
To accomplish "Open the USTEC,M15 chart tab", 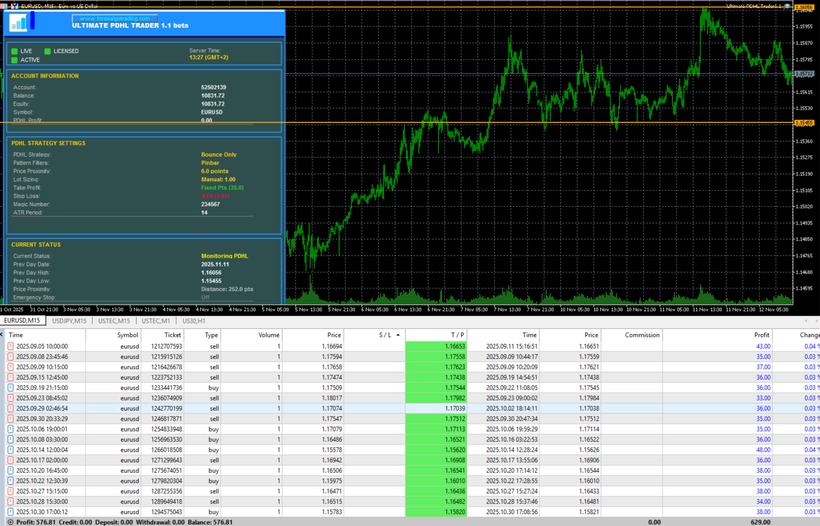I will click(113, 321).
